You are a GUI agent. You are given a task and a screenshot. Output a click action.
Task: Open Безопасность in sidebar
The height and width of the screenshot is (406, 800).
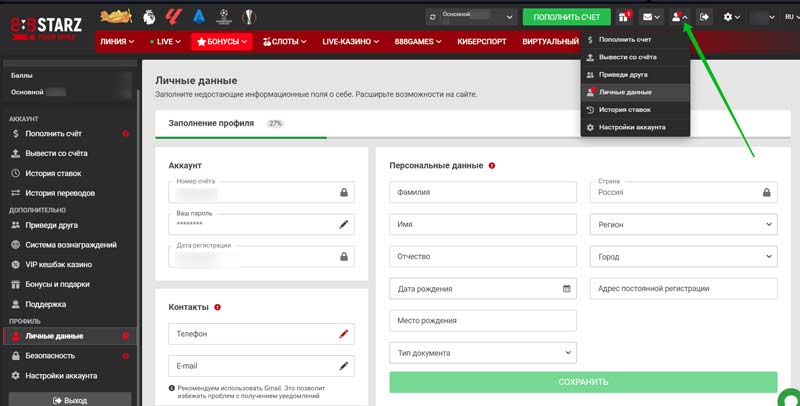pos(70,356)
